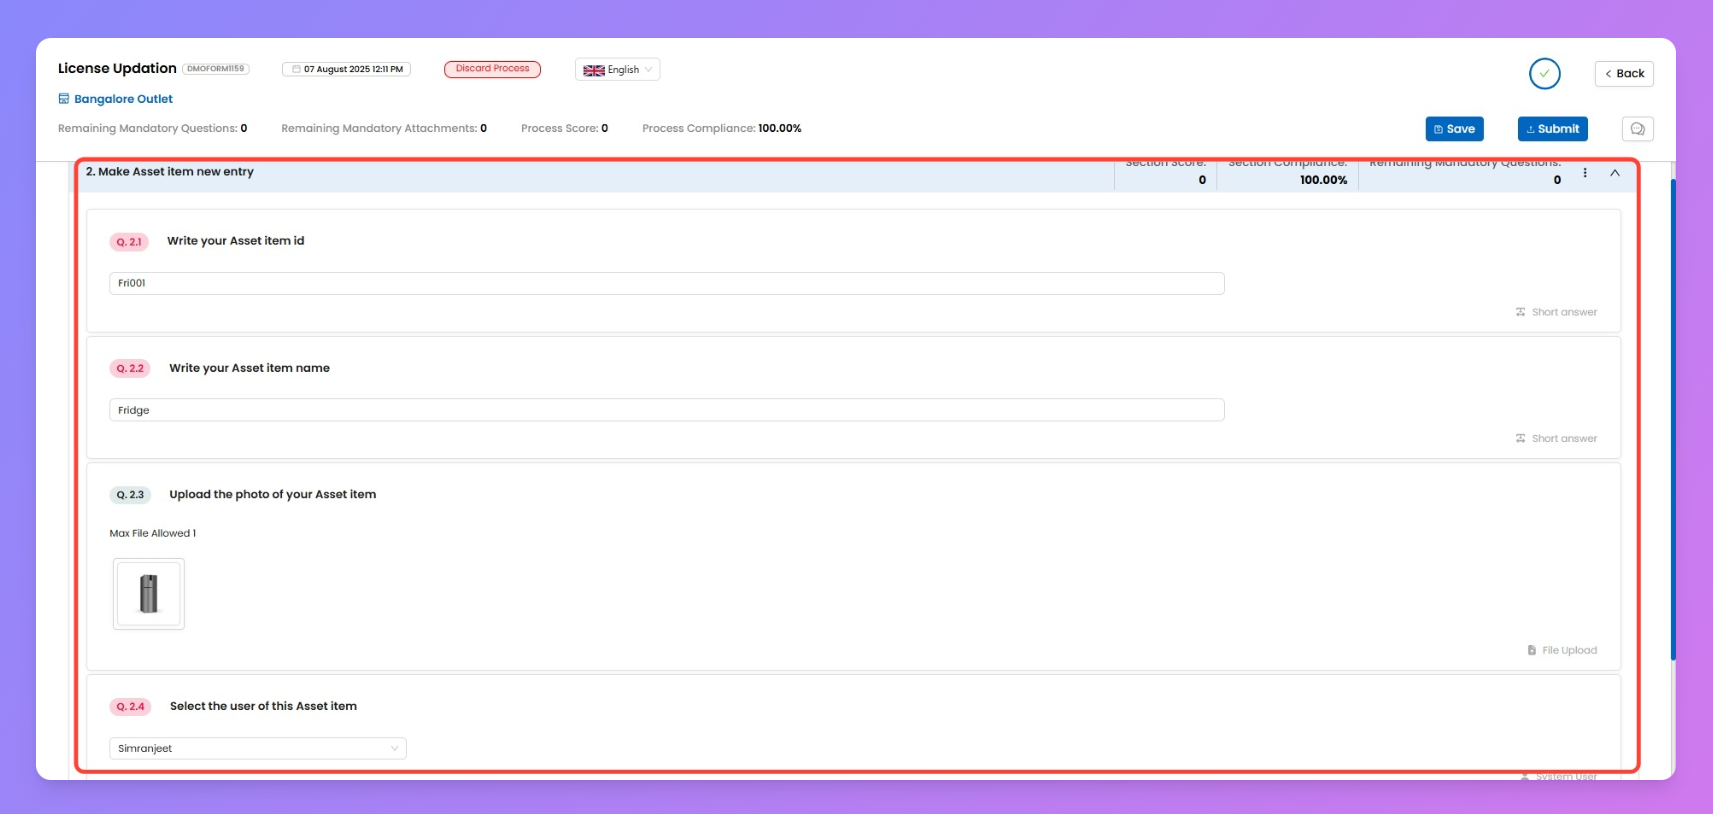Screen dimensions: 1713x814
Task: Click the Max File Allowed 1 text
Action: pos(153,533)
